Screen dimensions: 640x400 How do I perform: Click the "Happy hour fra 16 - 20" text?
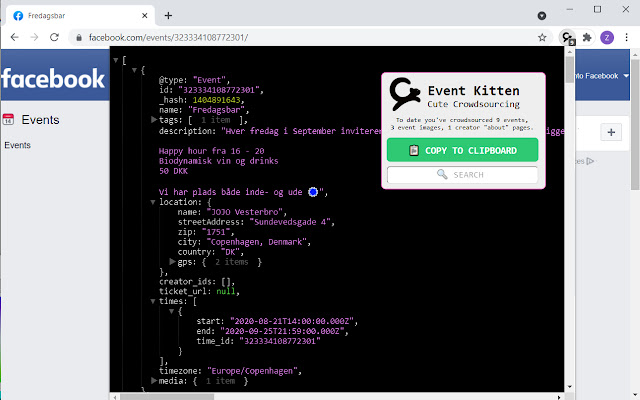(211, 151)
